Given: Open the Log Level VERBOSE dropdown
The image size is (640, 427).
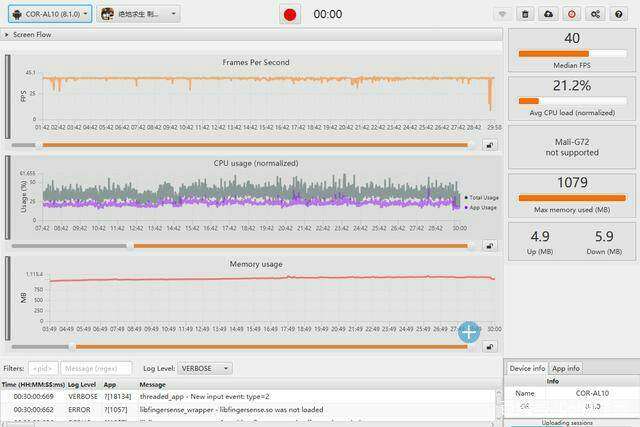Looking at the screenshot, I should click(x=205, y=369).
